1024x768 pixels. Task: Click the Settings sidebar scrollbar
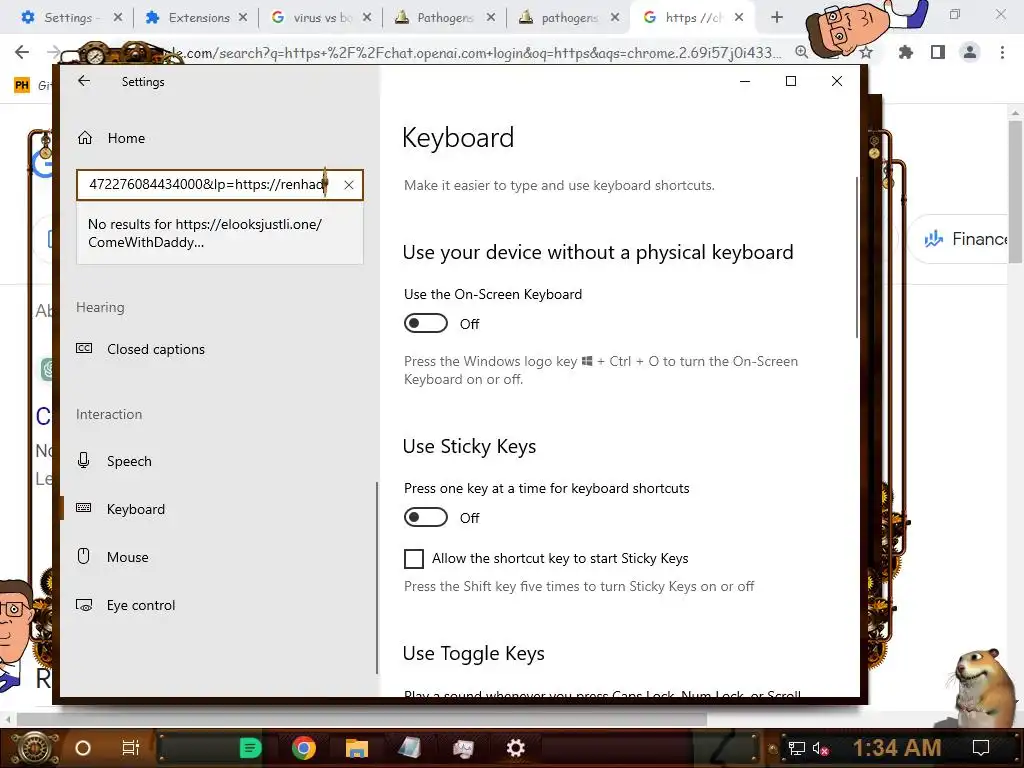377,578
